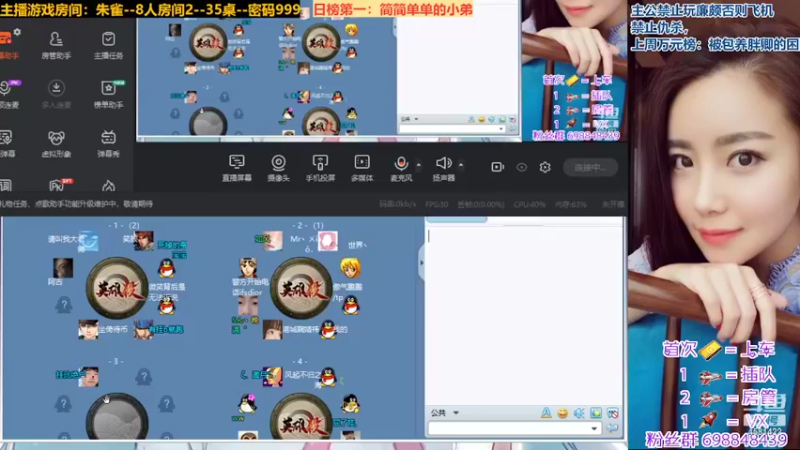Viewport: 800px width, 450px height.
Task: Take the empty question-mark seat at table 1
Action: coord(64,306)
